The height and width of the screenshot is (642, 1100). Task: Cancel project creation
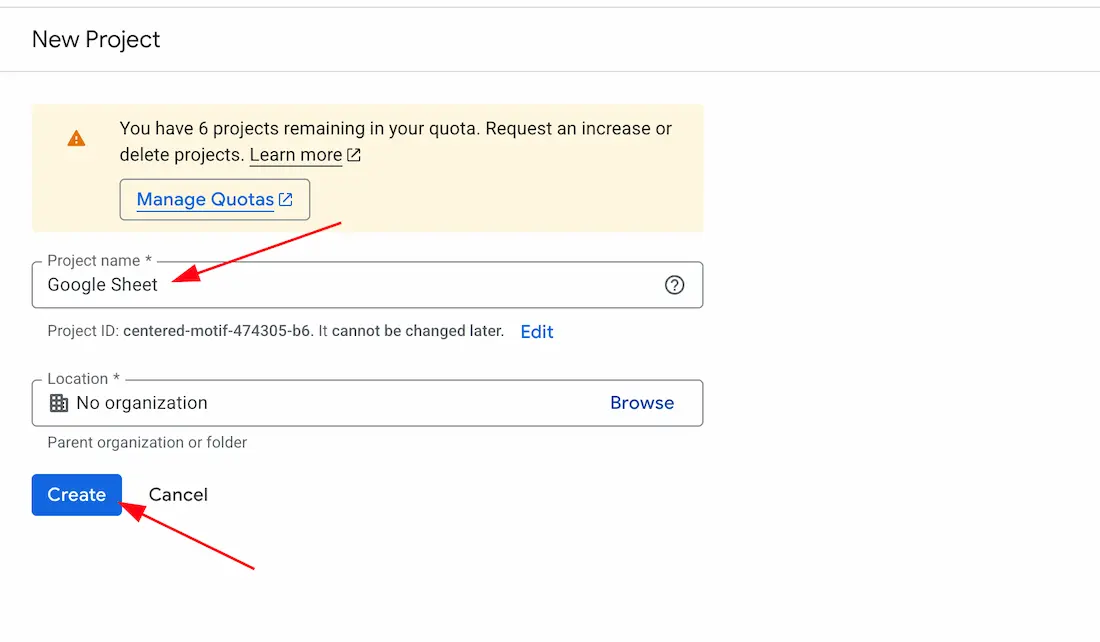coord(178,495)
